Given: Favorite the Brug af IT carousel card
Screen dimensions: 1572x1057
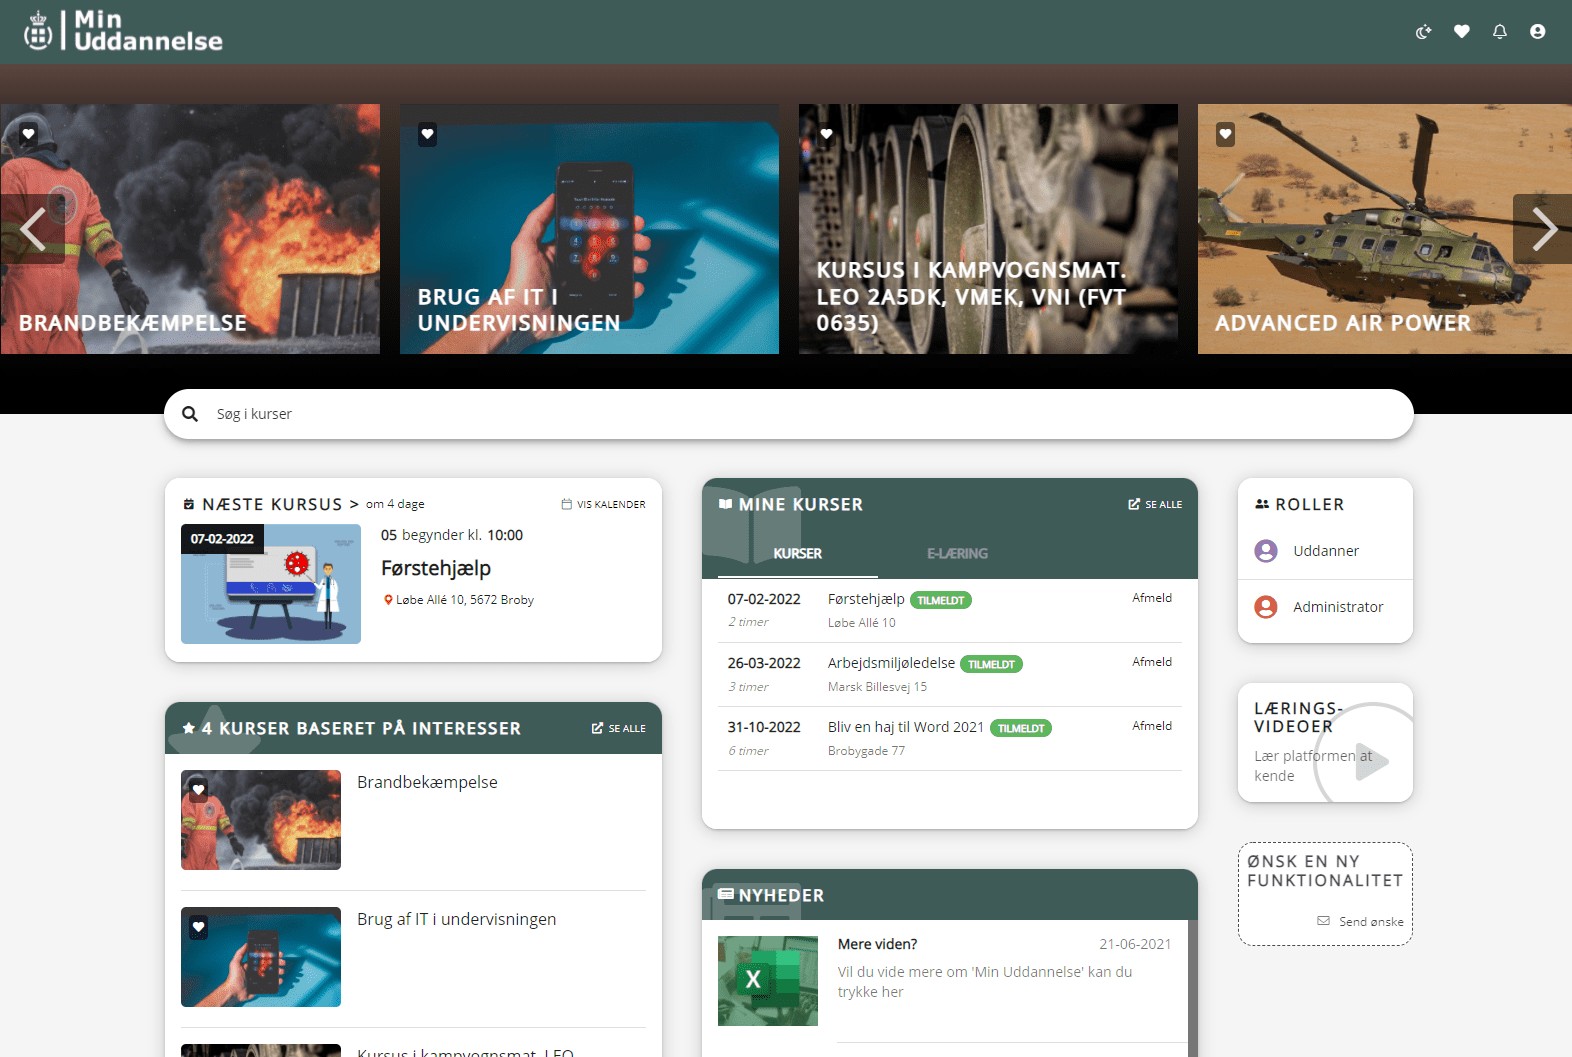Looking at the screenshot, I should (x=427, y=134).
